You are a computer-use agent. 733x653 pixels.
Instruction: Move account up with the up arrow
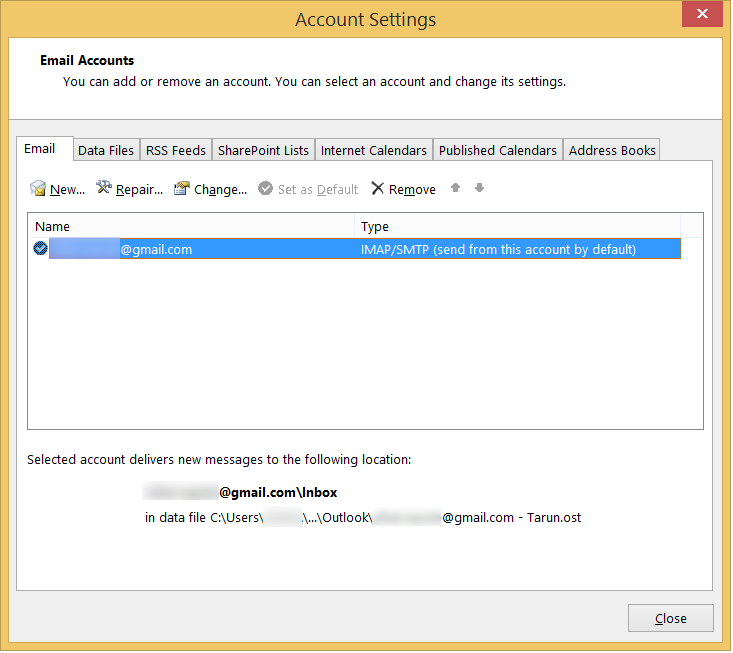pyautogui.click(x=456, y=188)
